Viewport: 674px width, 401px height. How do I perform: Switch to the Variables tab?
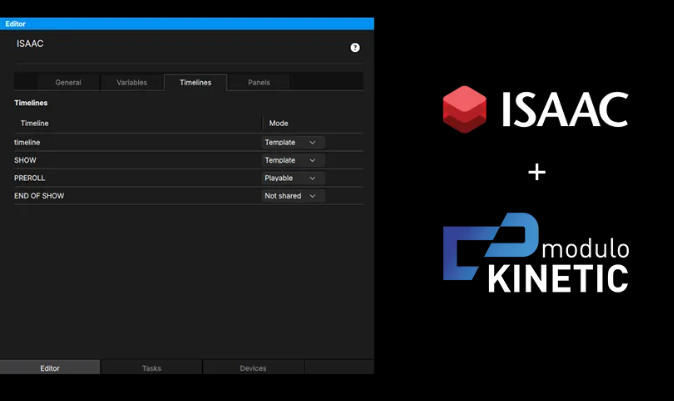pyautogui.click(x=132, y=82)
